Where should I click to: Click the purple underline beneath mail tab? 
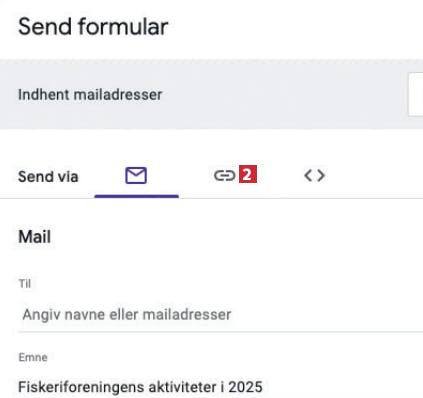(137, 196)
